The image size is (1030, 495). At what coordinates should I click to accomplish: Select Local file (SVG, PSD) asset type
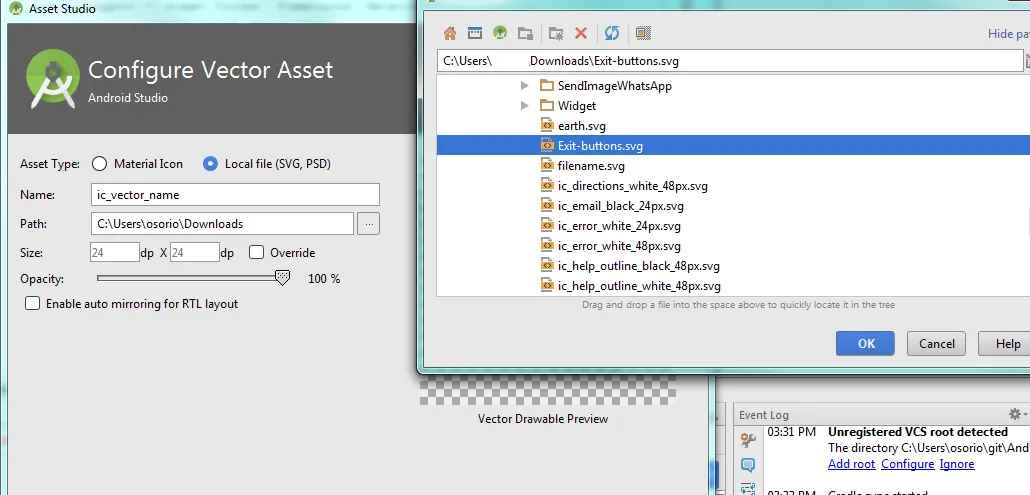(x=210, y=163)
